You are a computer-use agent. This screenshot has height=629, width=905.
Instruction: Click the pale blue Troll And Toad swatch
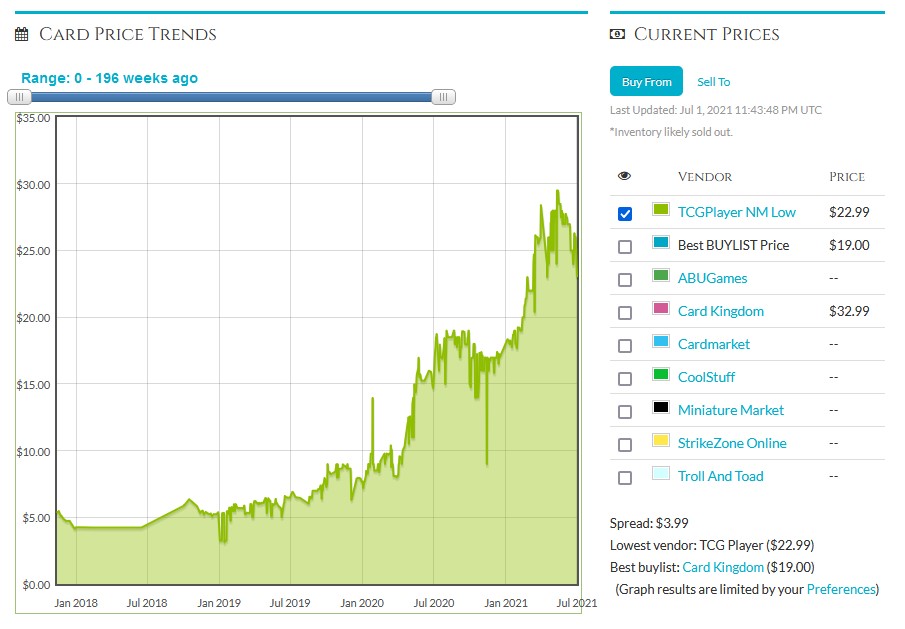pyautogui.click(x=660, y=473)
